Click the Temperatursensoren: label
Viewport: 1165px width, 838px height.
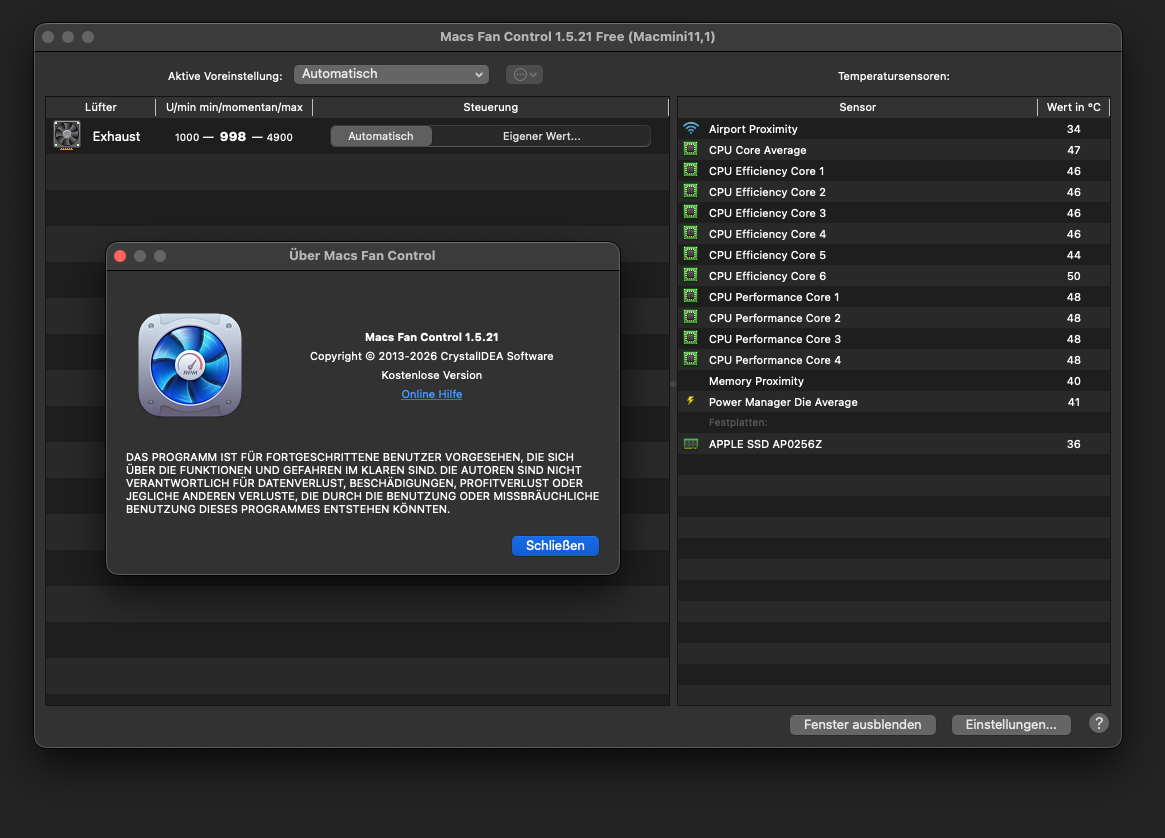coord(894,76)
